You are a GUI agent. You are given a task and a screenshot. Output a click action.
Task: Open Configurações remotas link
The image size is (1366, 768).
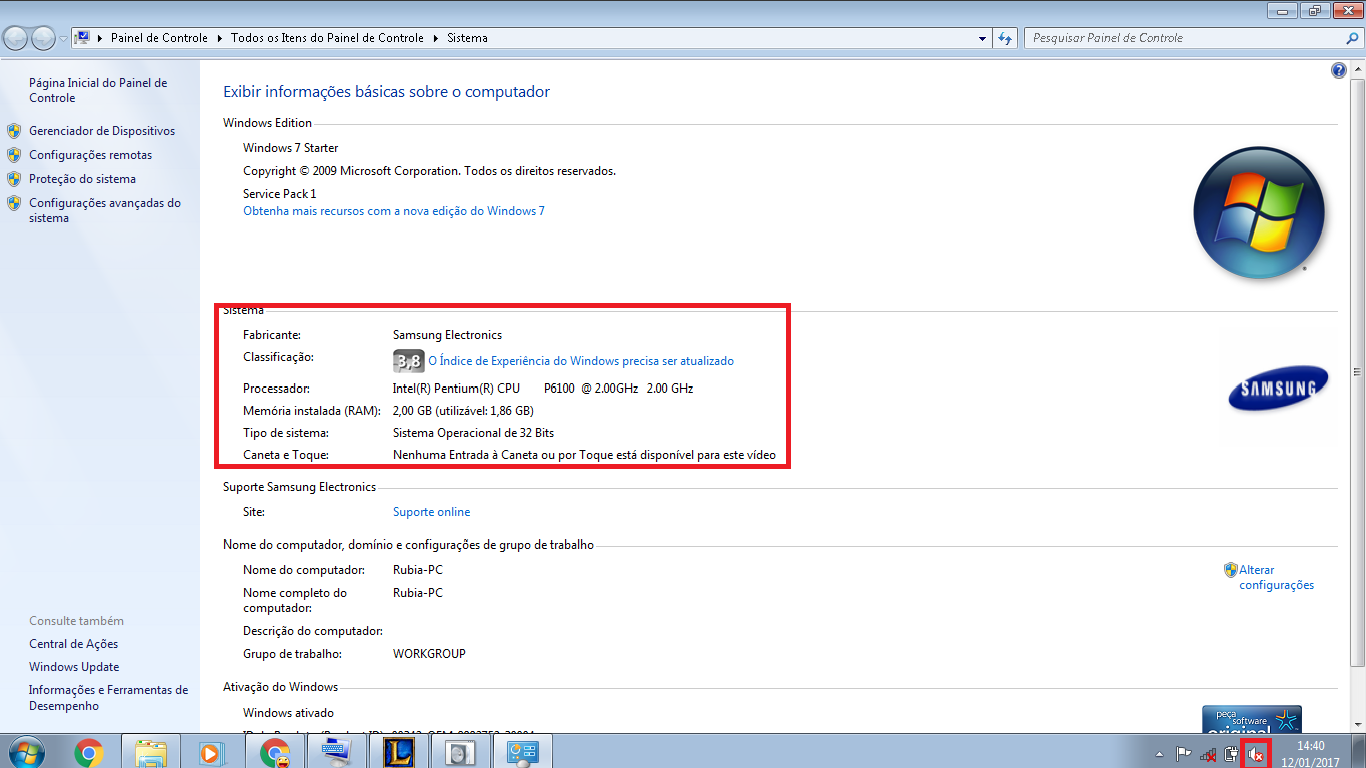pyautogui.click(x=90, y=155)
